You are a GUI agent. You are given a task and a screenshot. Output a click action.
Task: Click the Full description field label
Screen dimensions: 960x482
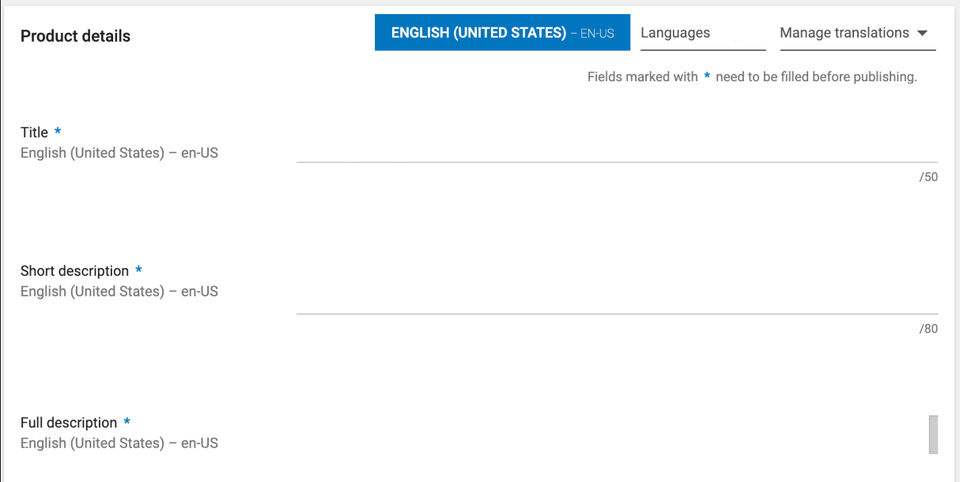click(68, 423)
